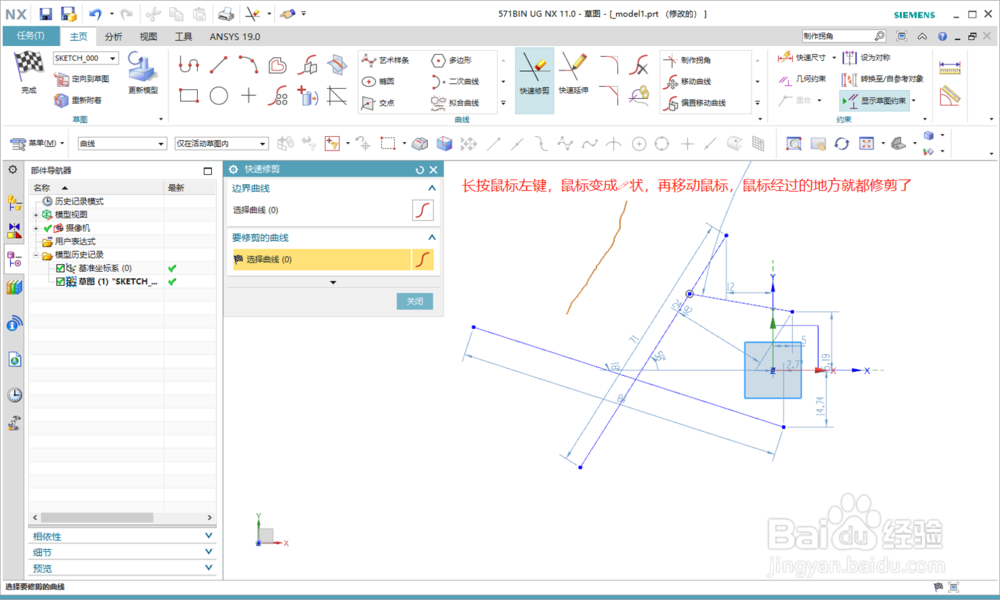Click the 多边形 polygon tool

point(452,60)
